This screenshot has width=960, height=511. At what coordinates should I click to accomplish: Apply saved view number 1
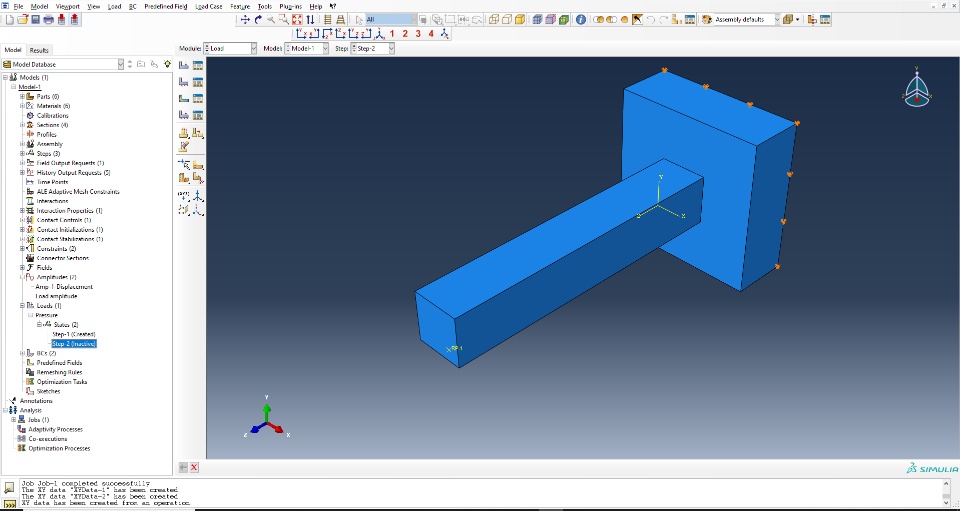[x=392, y=34]
